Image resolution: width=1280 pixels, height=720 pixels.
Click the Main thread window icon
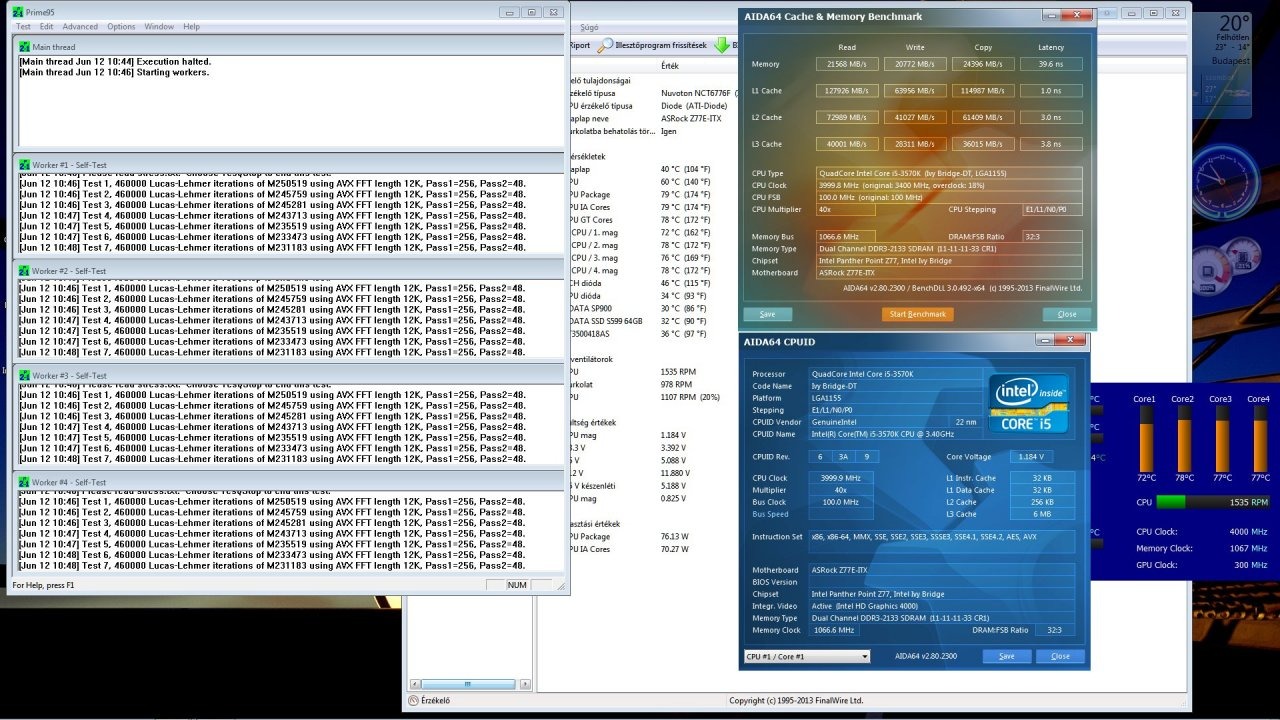(24, 47)
